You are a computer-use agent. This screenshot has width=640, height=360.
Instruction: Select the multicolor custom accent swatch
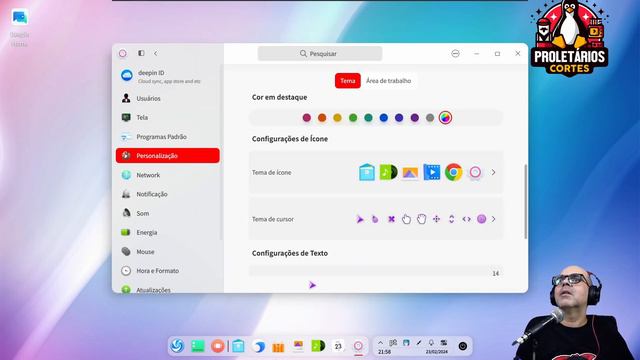[x=445, y=118]
